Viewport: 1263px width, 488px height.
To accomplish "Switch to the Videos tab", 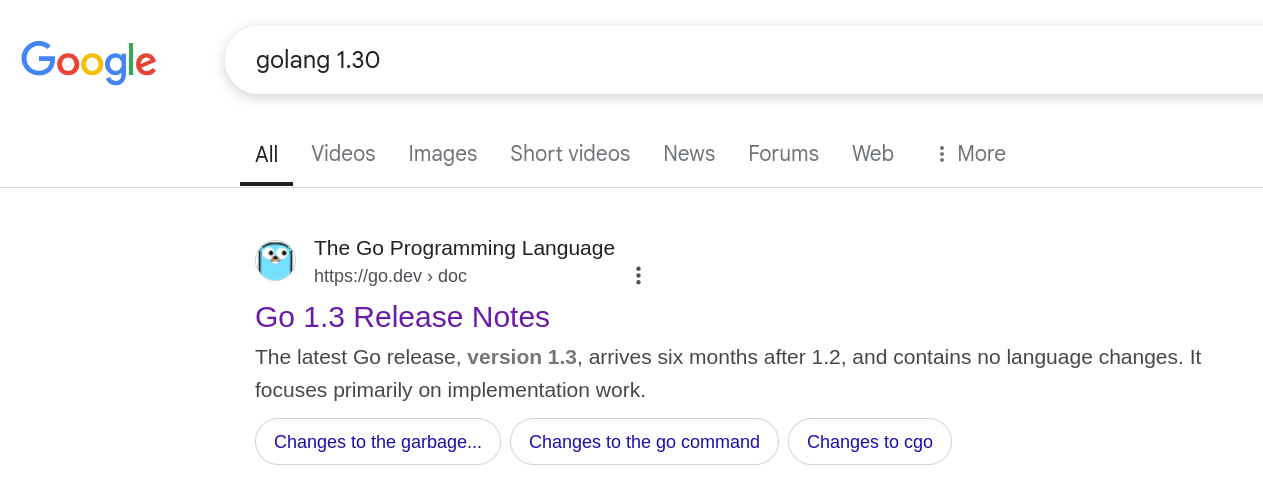I will point(343,154).
